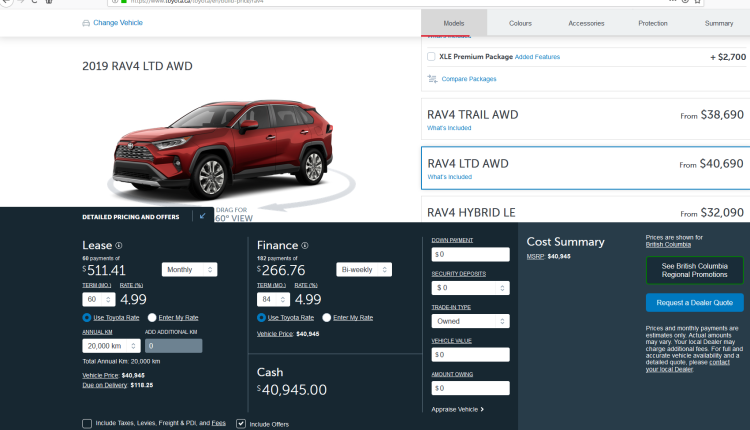750x430 pixels.
Task: Switch to the Protection tab
Action: click(x=653, y=23)
